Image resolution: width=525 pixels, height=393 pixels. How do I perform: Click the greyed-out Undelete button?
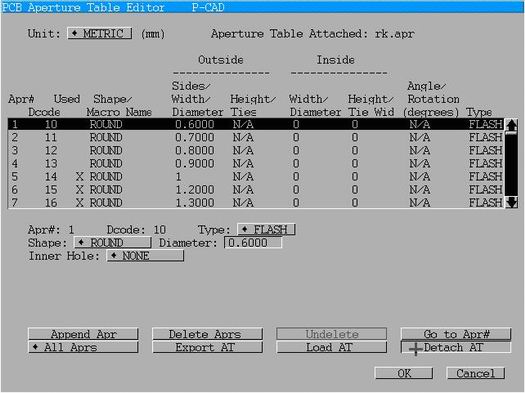point(332,334)
